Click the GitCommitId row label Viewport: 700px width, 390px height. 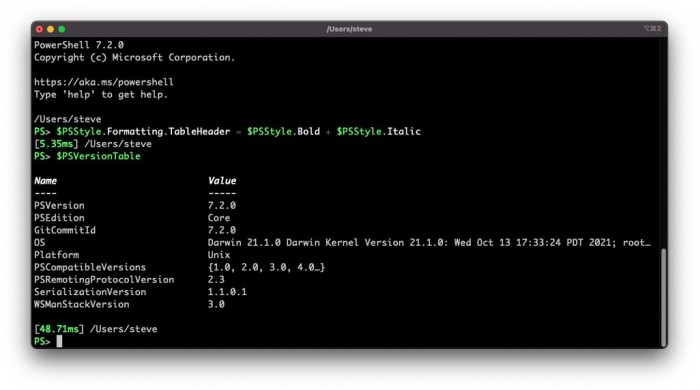coord(65,230)
